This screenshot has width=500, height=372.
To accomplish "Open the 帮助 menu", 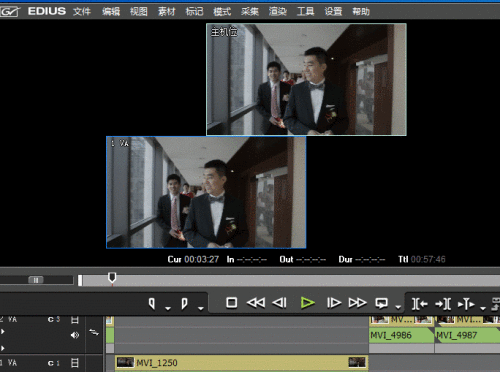I will (361, 12).
